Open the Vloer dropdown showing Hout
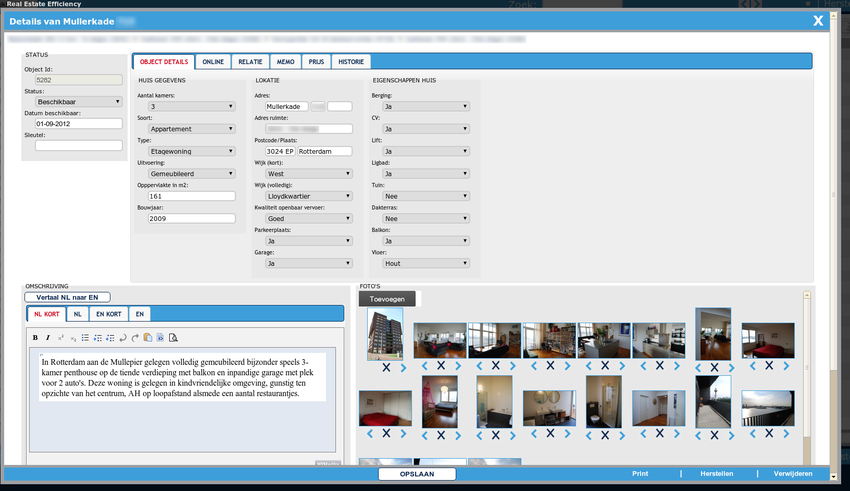Screen dimensions: 850x491 (426, 263)
